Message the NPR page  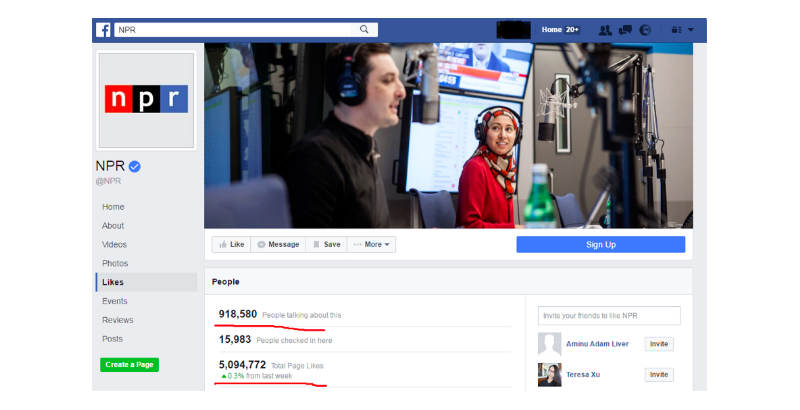click(x=278, y=245)
